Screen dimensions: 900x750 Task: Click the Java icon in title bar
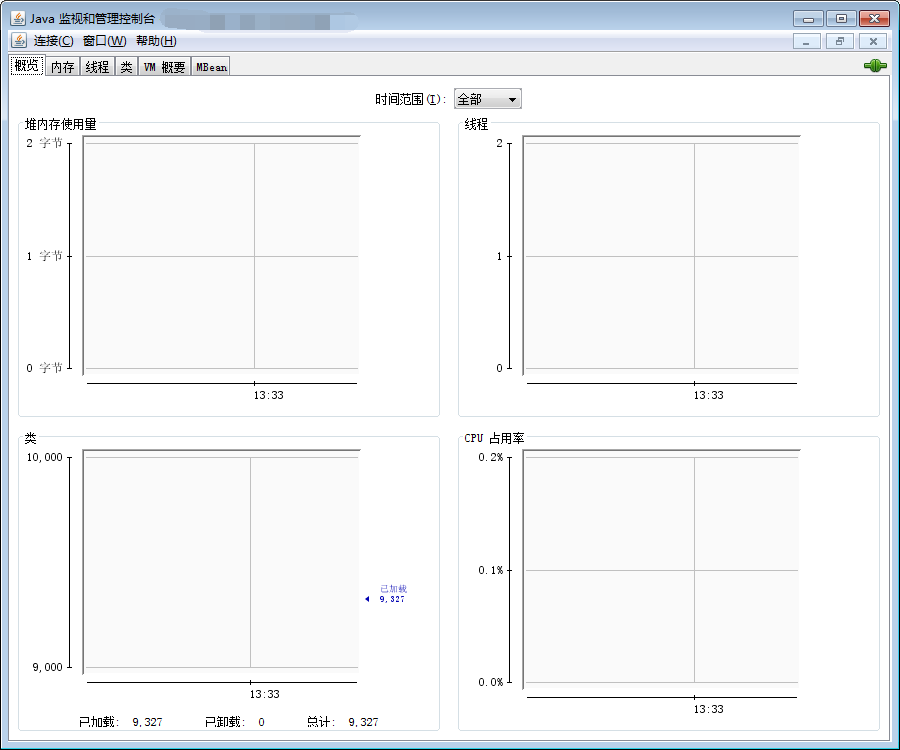(x=18, y=18)
